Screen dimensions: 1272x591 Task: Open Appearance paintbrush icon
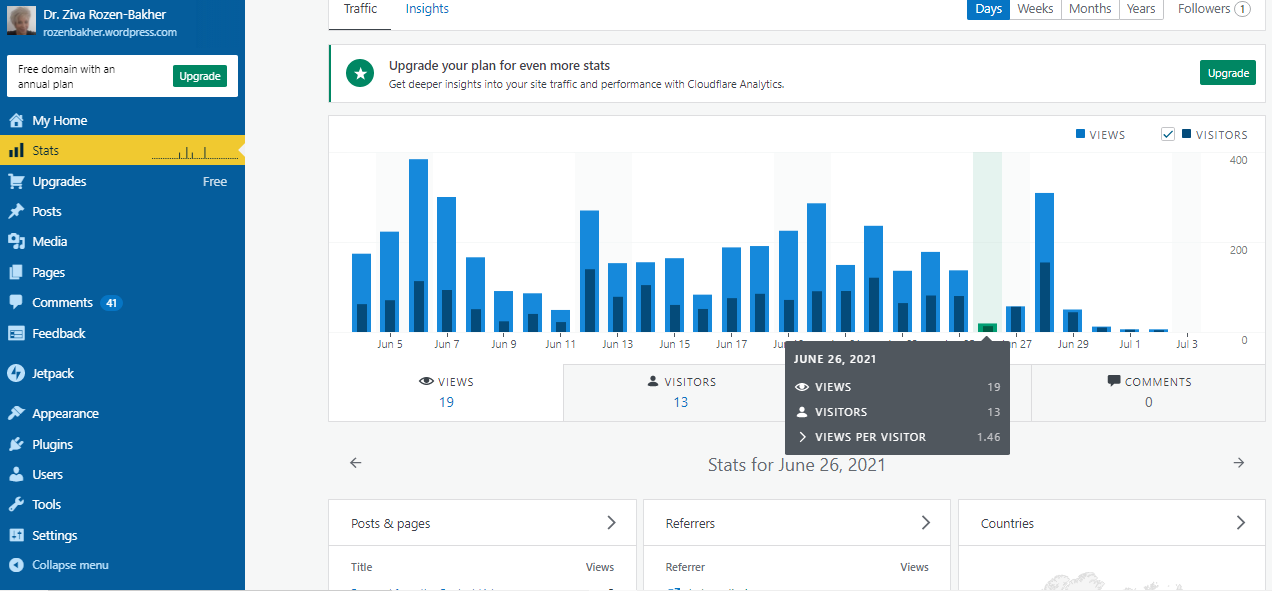[x=16, y=413]
